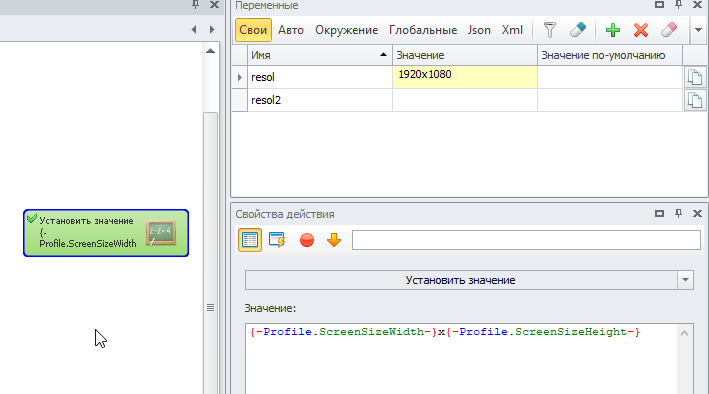709x394 pixels.
Task: Open the action settings lightning icon
Action: click(277, 240)
